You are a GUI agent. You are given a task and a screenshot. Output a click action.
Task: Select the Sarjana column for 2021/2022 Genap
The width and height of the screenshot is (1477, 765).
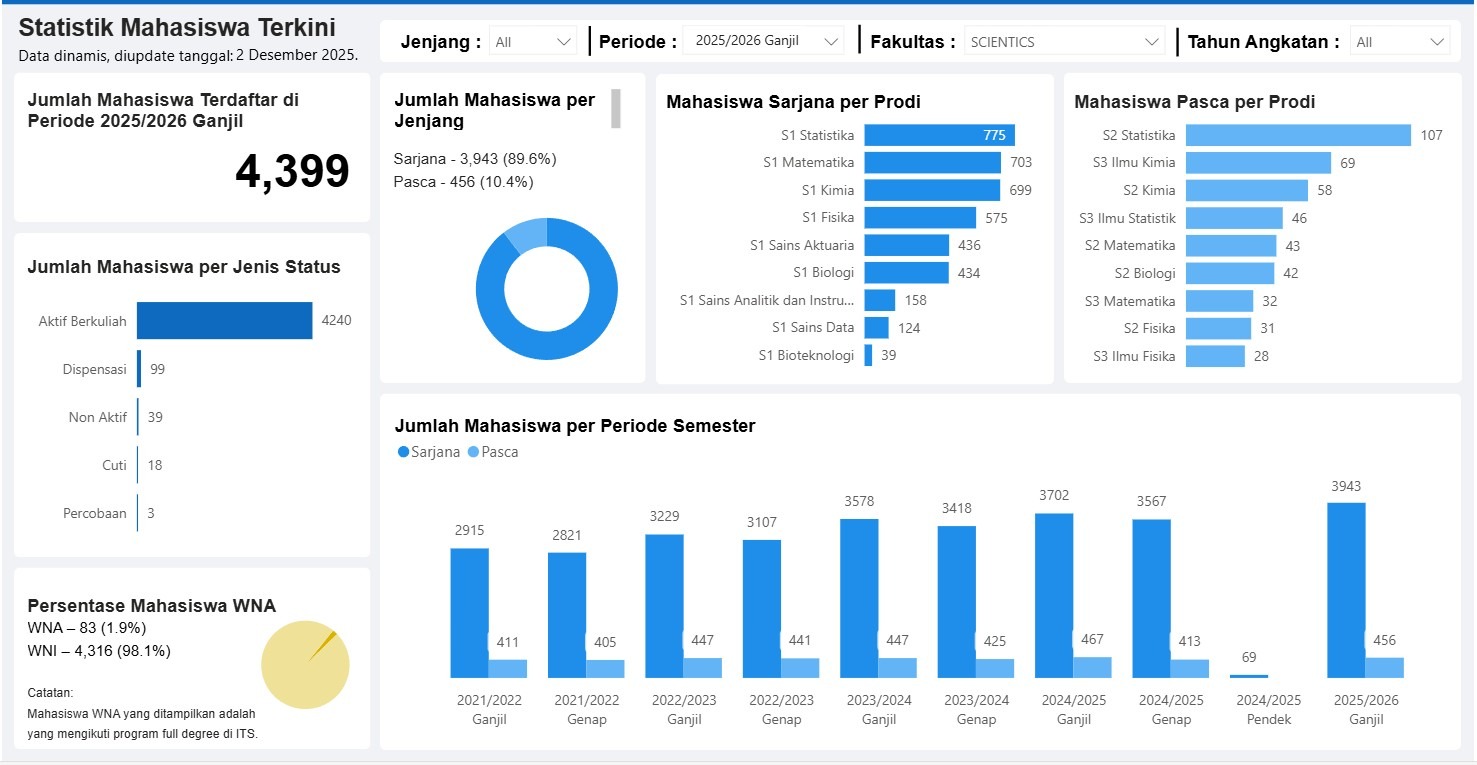pos(567,615)
